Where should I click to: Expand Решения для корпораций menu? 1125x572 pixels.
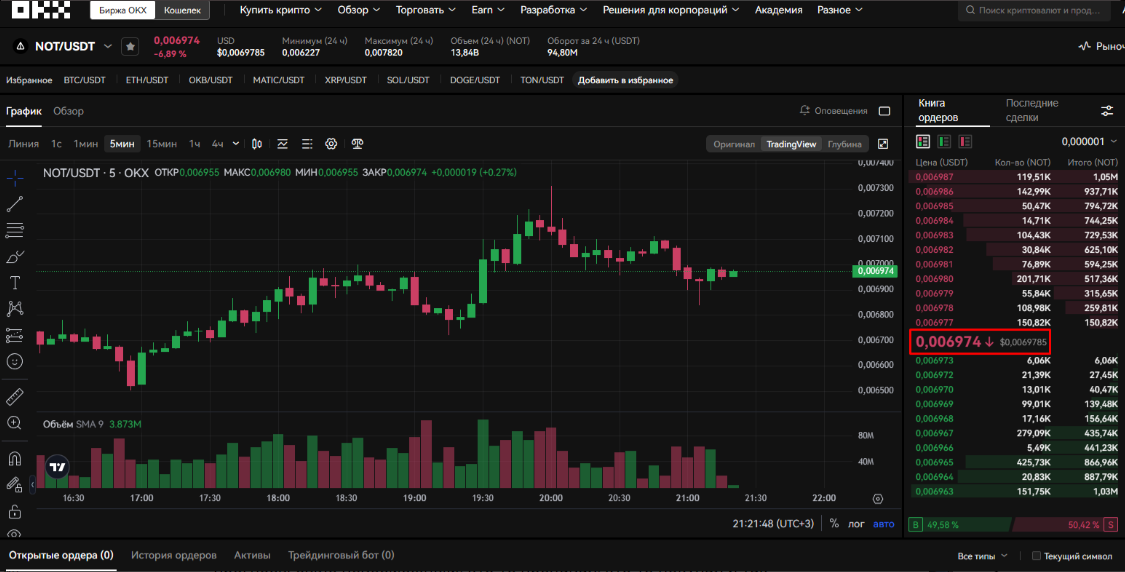pyautogui.click(x=671, y=10)
